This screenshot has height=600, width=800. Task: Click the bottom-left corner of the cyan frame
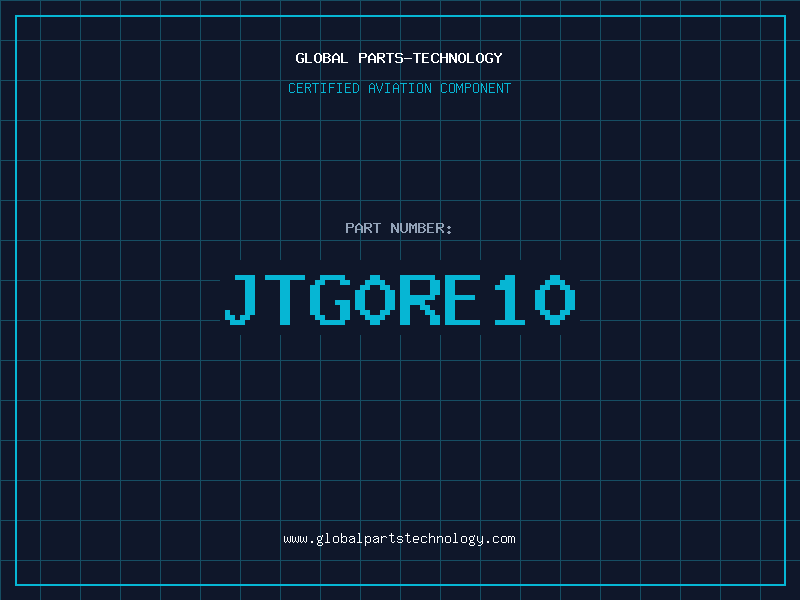pyautogui.click(x=16, y=584)
